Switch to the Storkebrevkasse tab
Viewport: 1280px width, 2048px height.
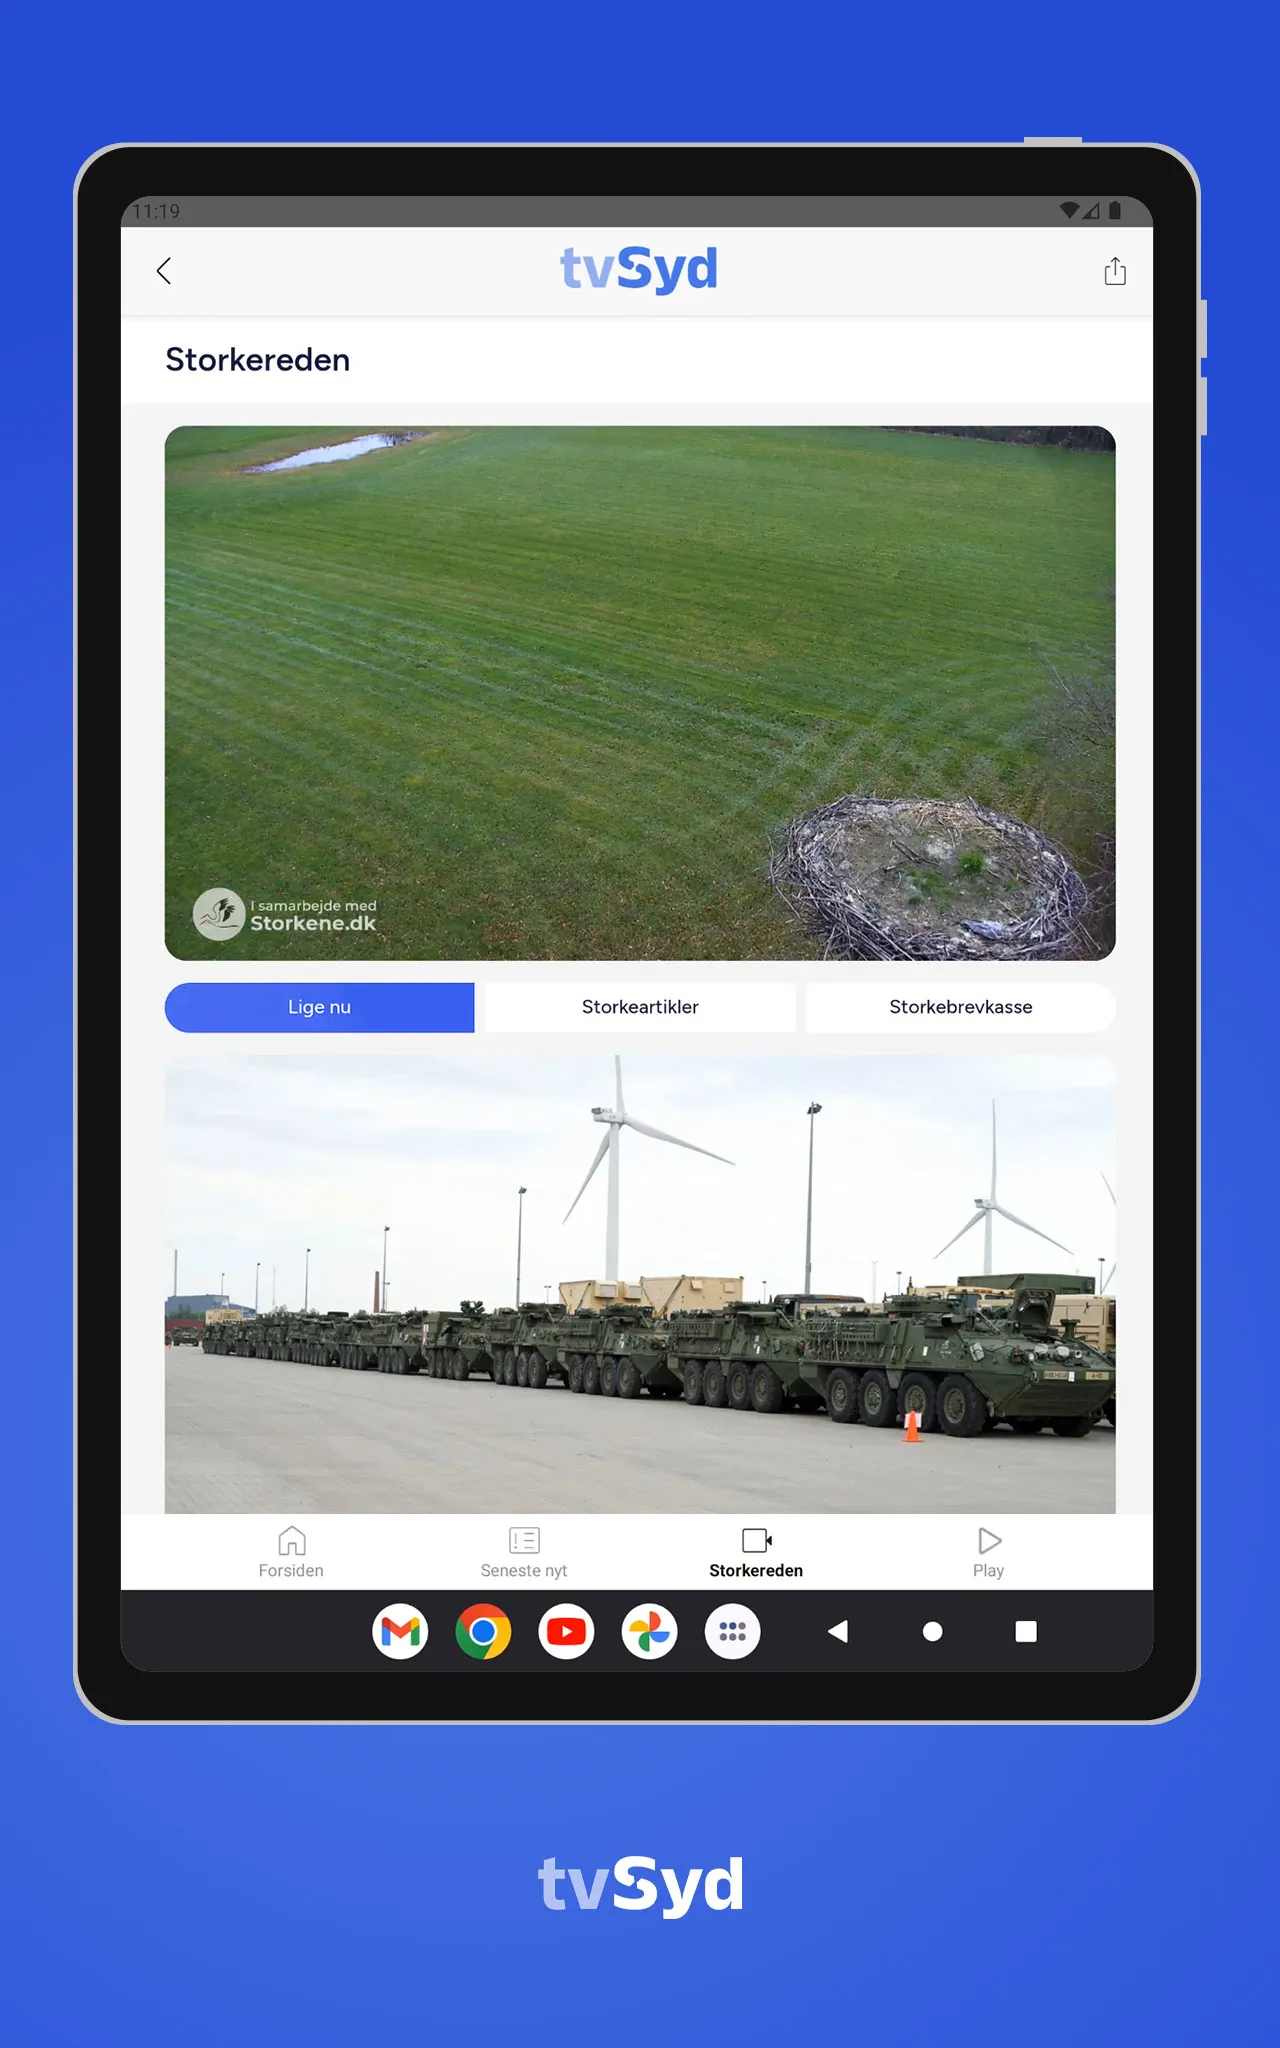961,1007
